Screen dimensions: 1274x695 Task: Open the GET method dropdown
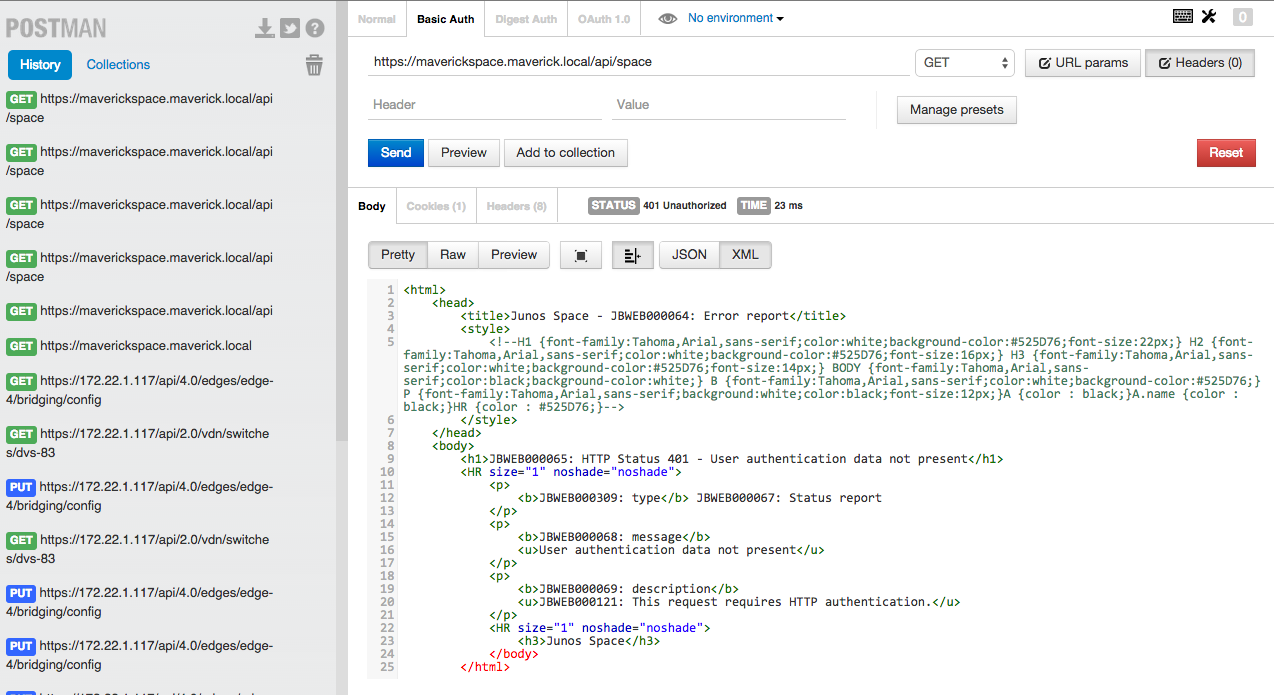tap(965, 63)
